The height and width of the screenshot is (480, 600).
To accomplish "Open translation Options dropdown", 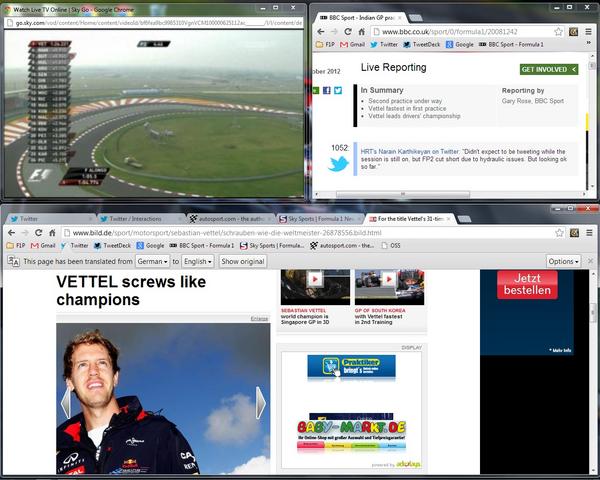I will (563, 261).
